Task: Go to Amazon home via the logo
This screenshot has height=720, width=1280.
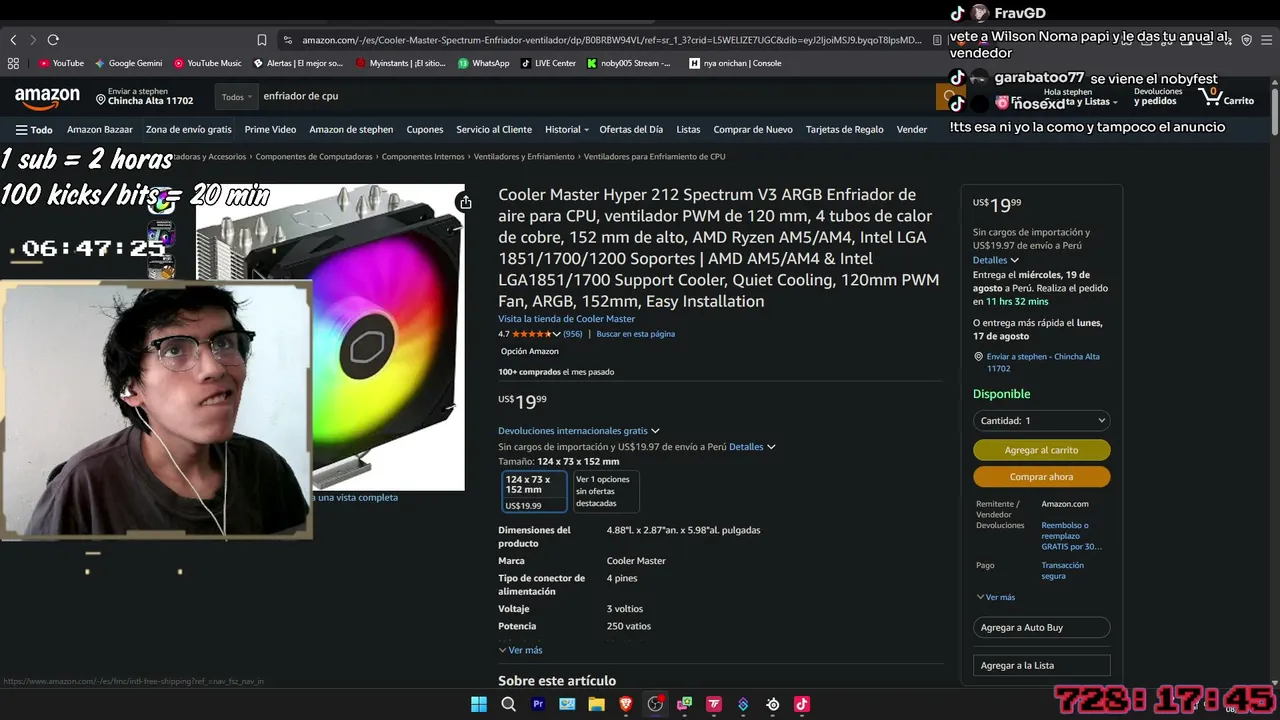Action: point(47,98)
